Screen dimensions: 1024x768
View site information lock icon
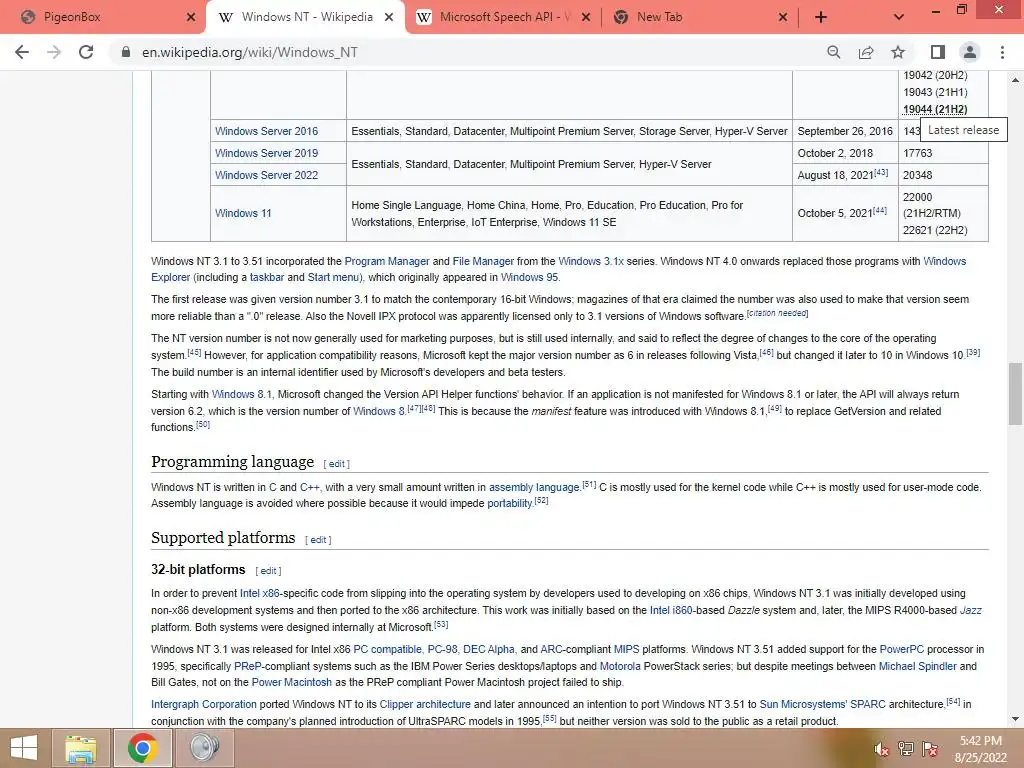pyautogui.click(x=126, y=52)
